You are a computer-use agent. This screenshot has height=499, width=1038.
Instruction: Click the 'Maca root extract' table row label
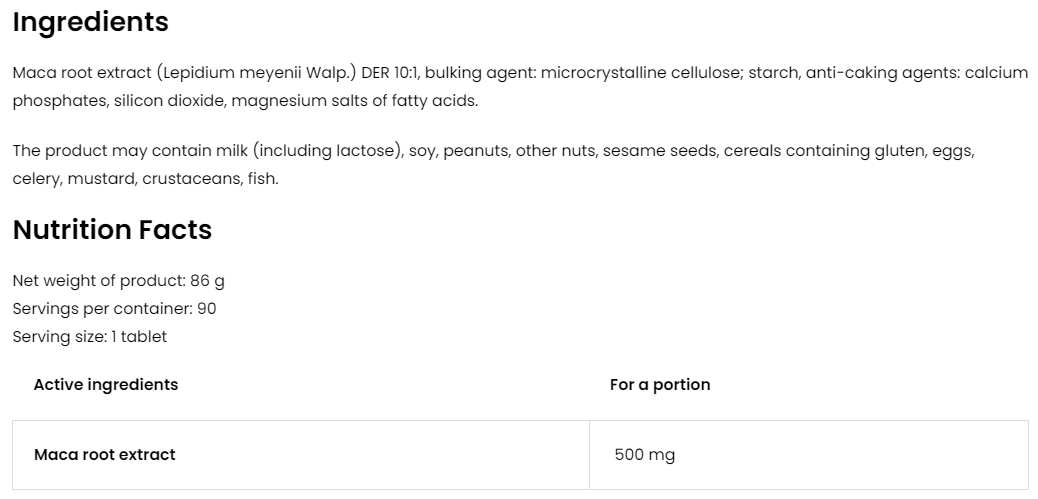point(105,455)
